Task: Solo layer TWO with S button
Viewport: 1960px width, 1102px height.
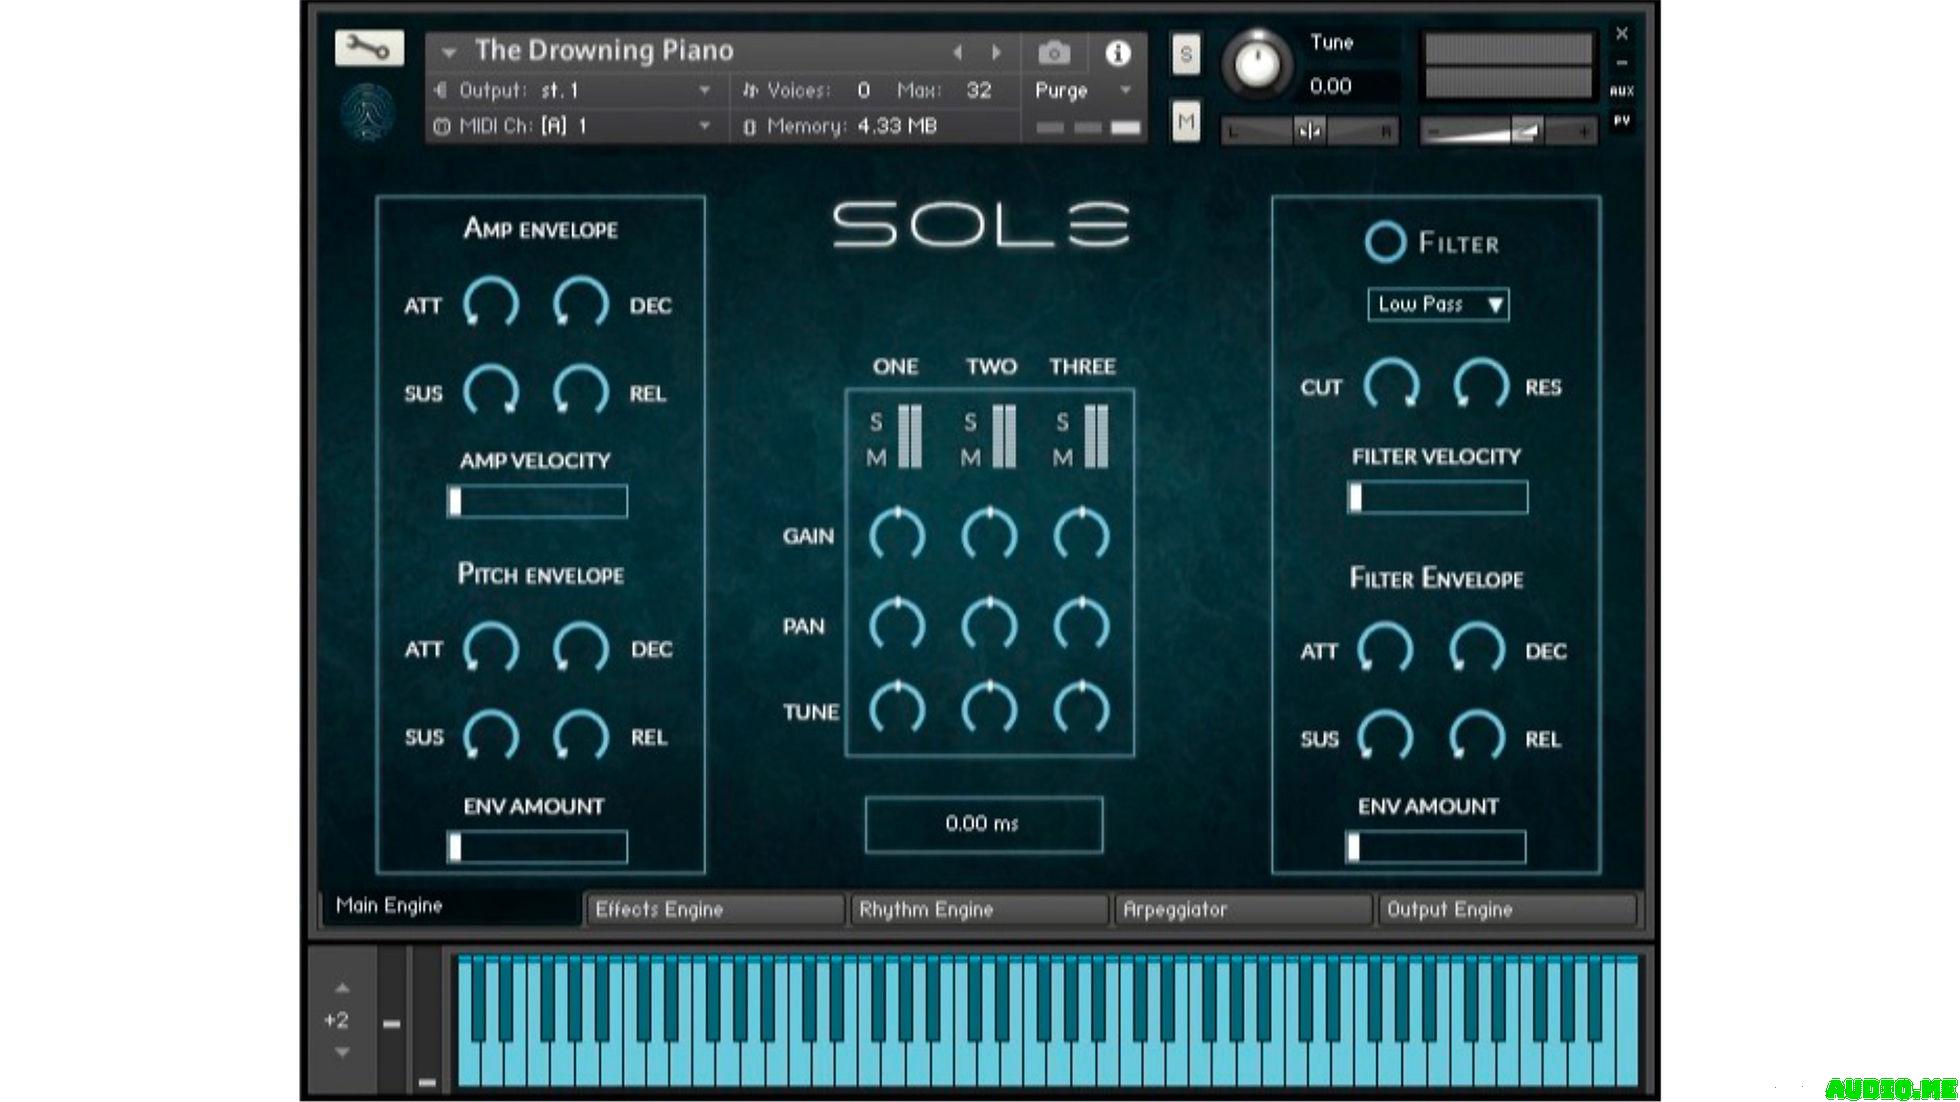Action: (970, 422)
